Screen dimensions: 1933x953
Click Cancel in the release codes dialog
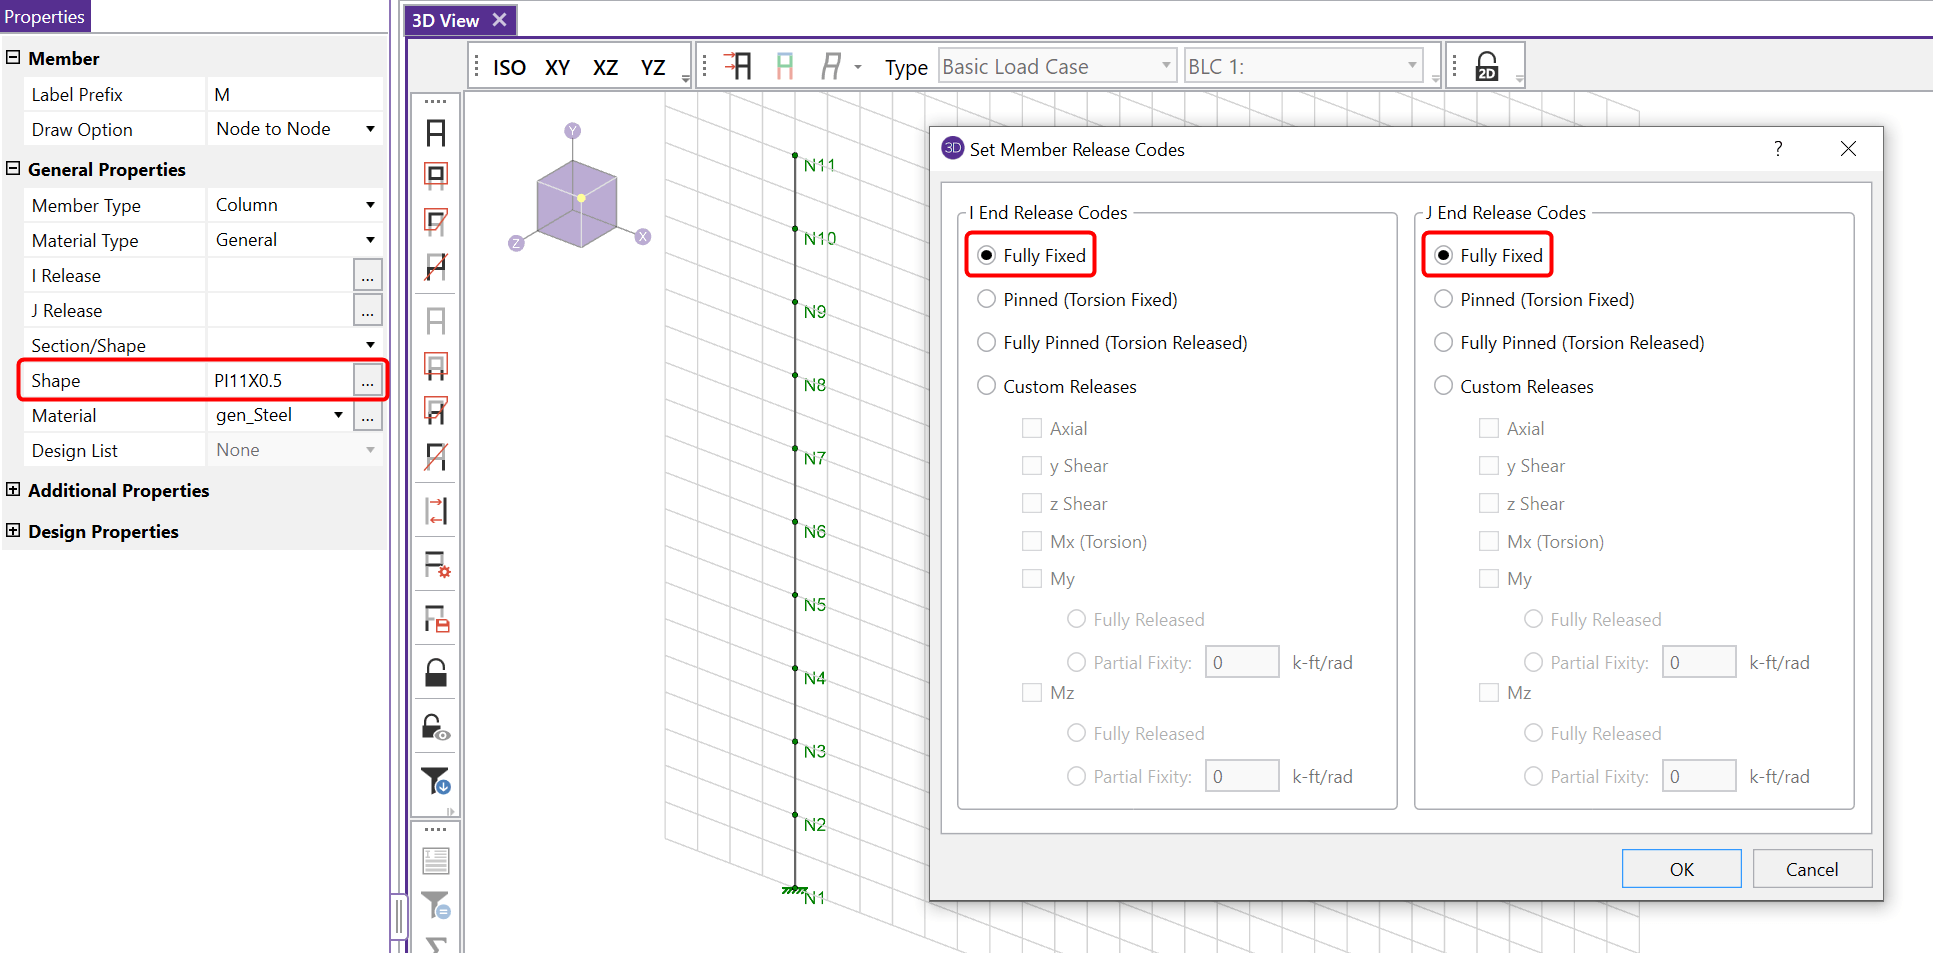pos(1811,869)
